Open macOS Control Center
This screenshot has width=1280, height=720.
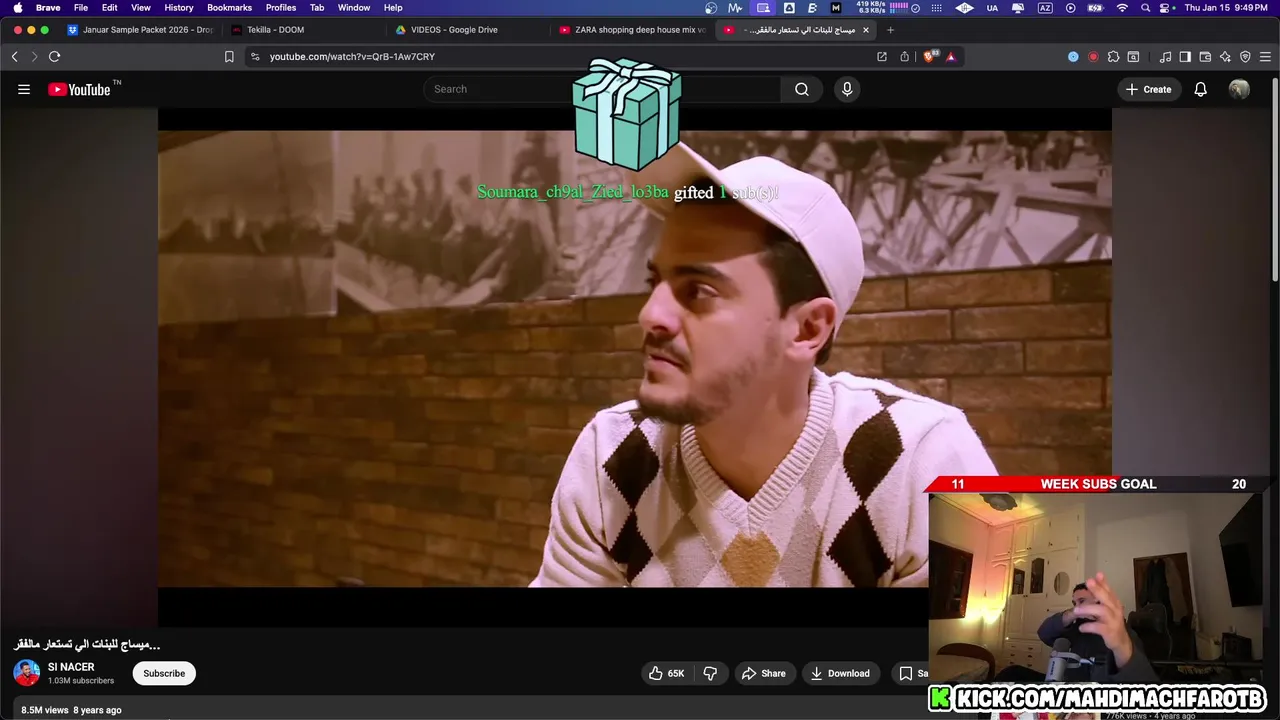(x=1166, y=7)
